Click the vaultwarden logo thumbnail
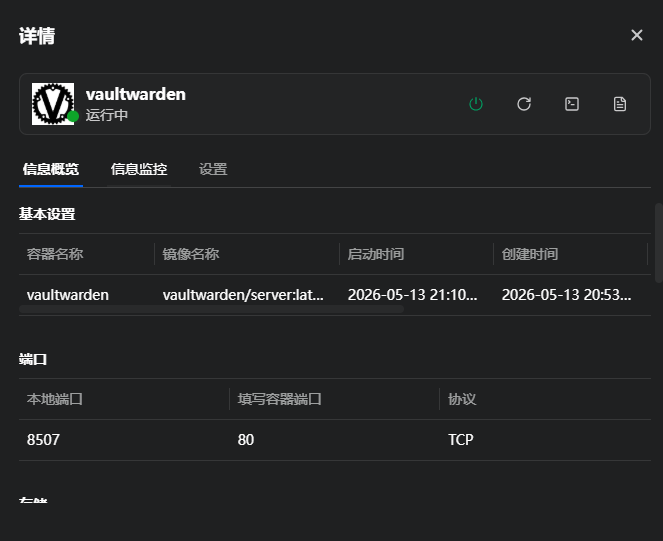 click(x=53, y=104)
